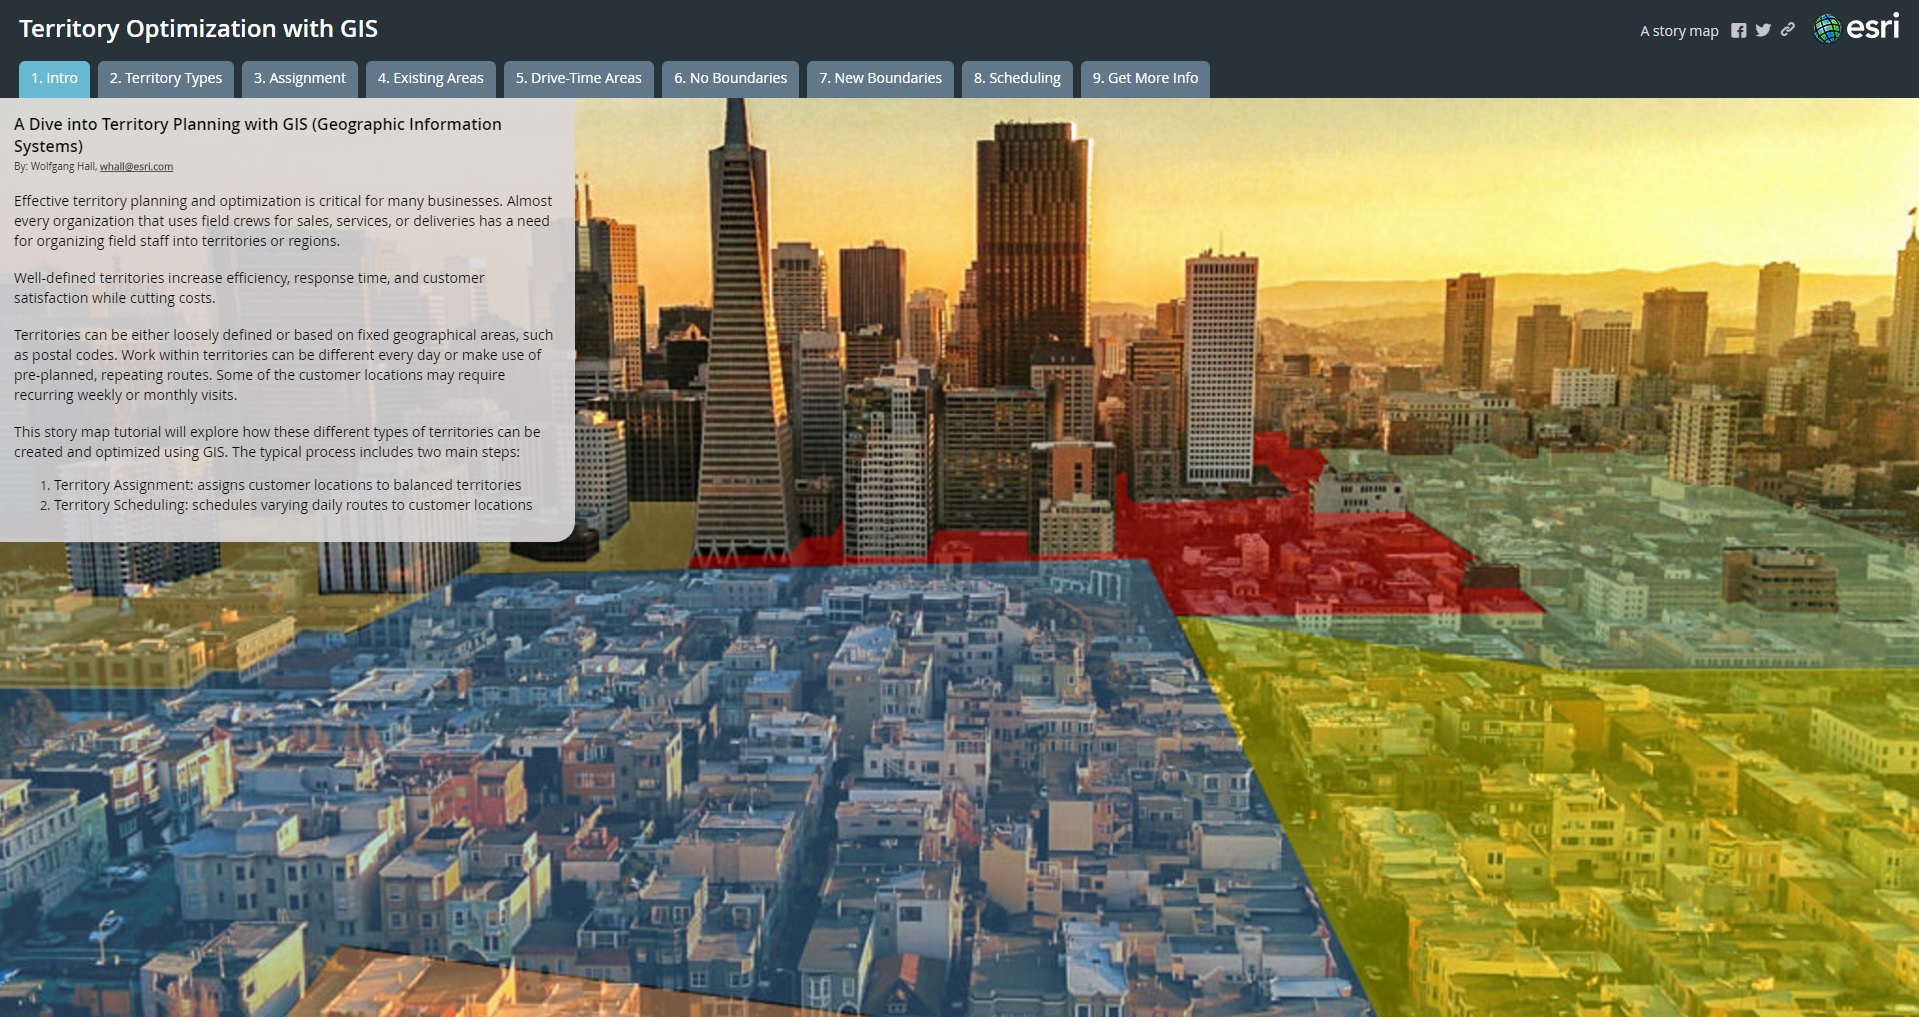Open the 3. Assignment tab
1919x1017 pixels.
[299, 78]
